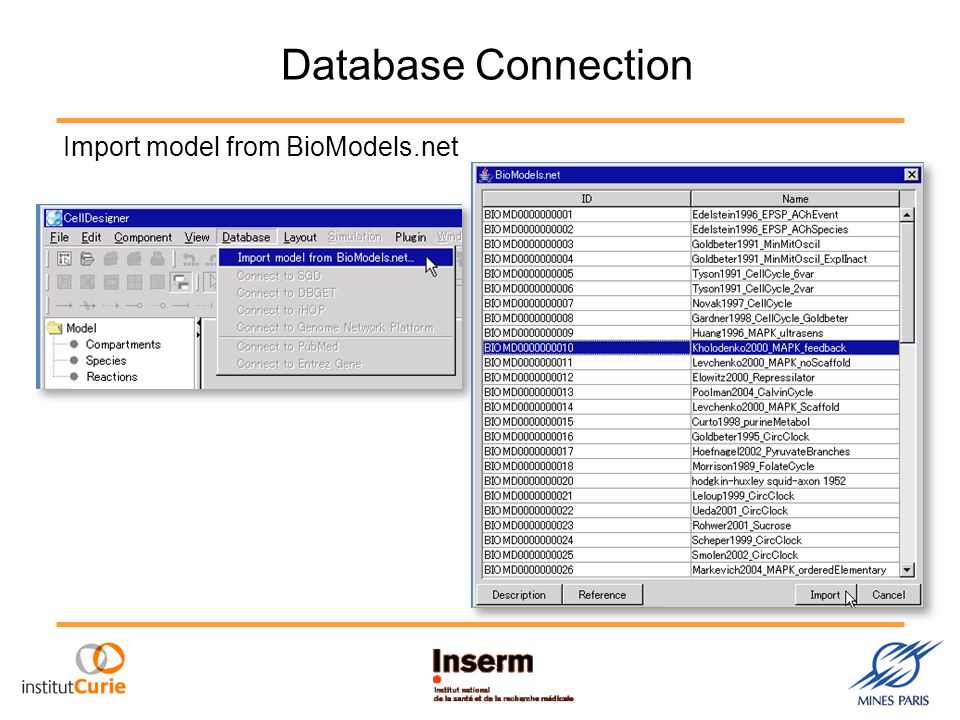Select highlighted Kholodenko2000_MAPK_feedback row
960x720 pixels.
[691, 348]
